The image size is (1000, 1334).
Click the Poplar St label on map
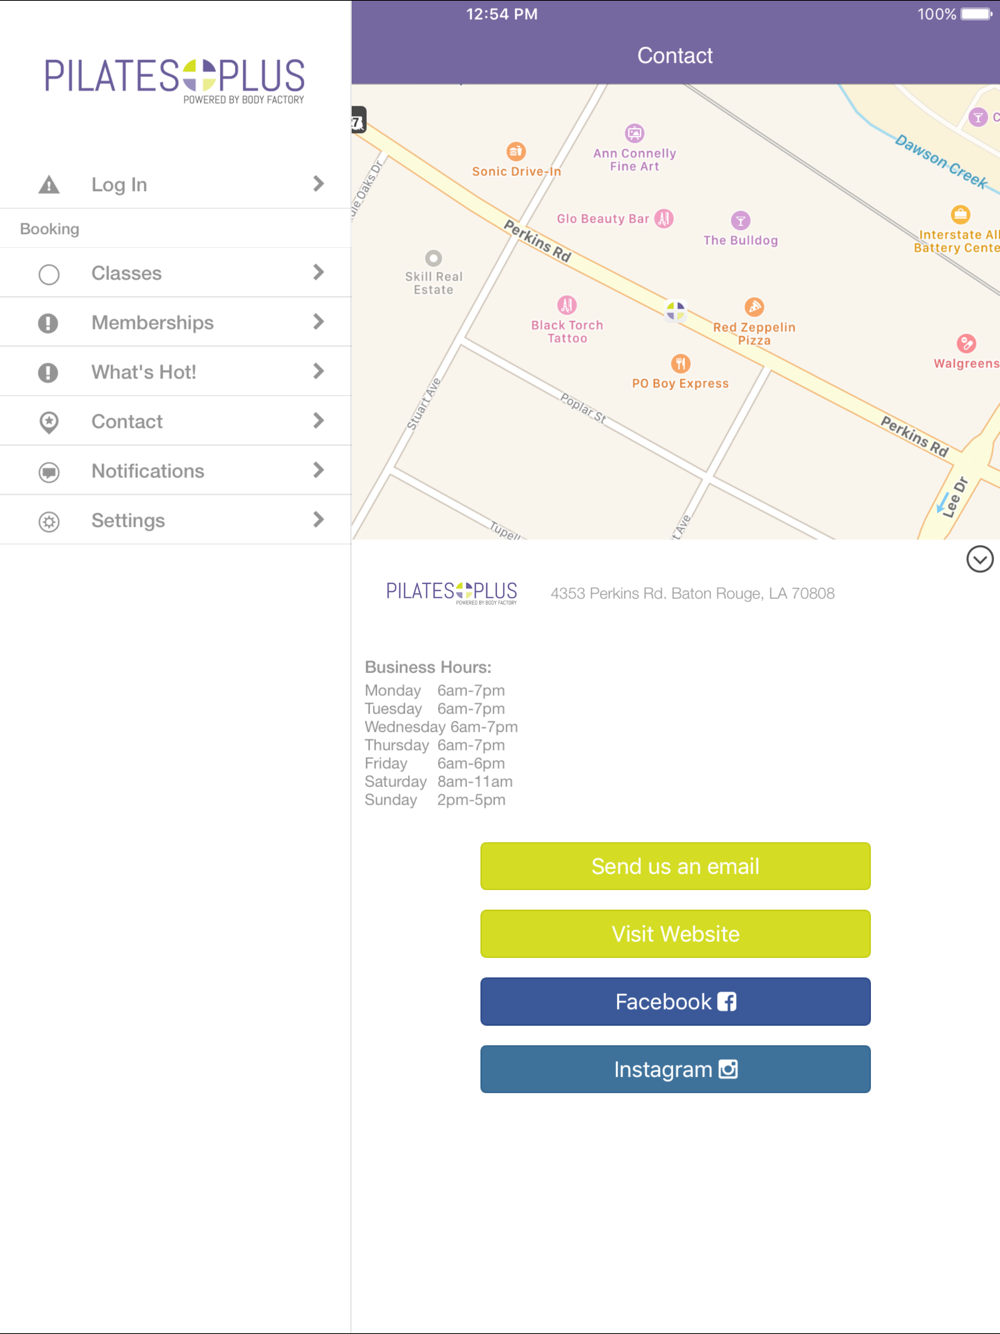[583, 408]
